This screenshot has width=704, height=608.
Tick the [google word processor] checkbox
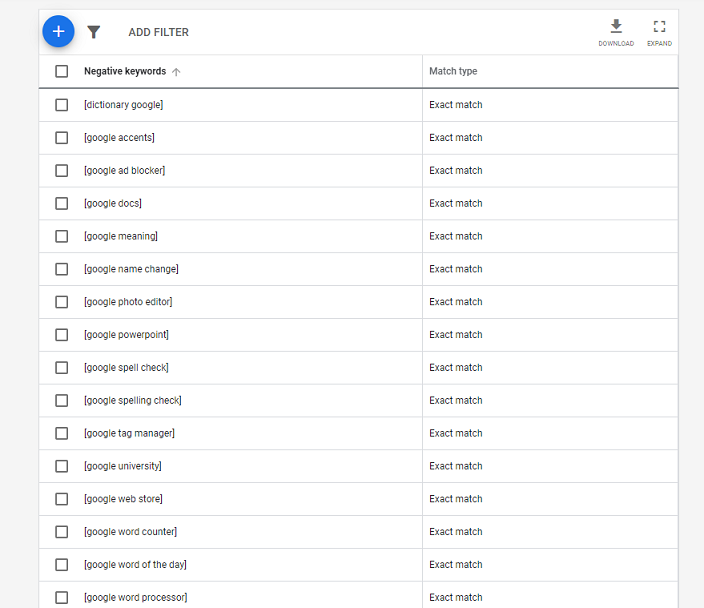click(62, 598)
